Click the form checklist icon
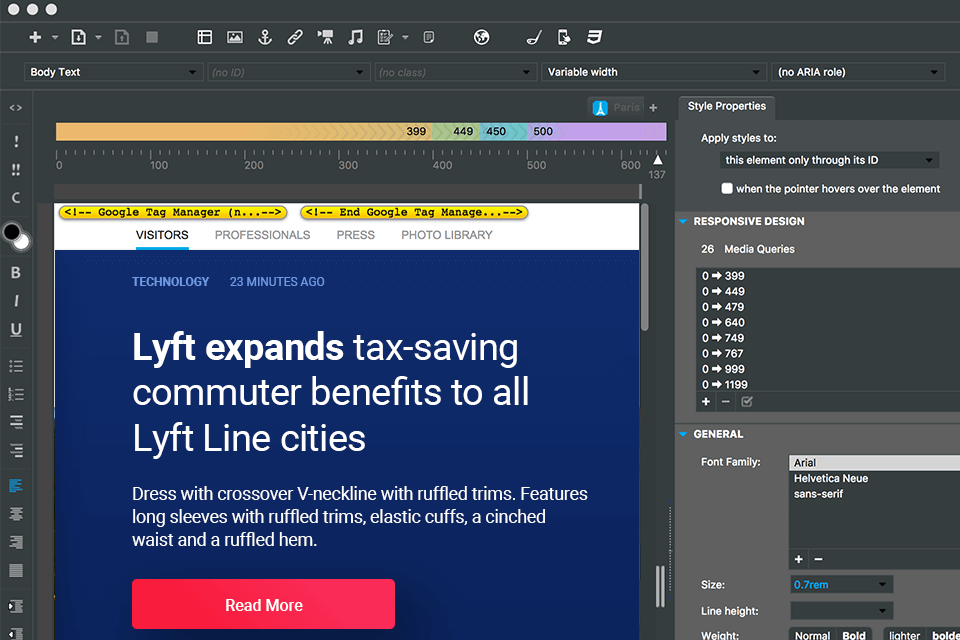The width and height of the screenshot is (960, 640). (x=385, y=37)
